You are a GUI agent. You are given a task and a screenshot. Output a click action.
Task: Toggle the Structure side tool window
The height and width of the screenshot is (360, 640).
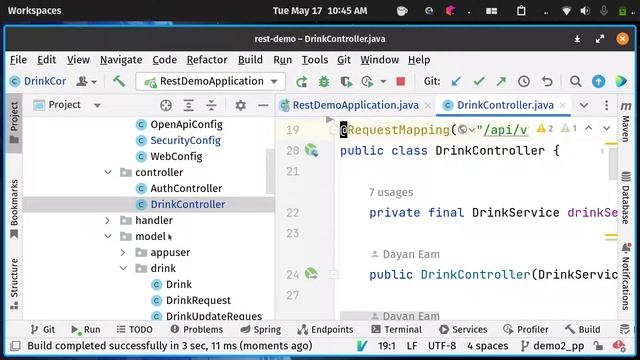click(14, 284)
